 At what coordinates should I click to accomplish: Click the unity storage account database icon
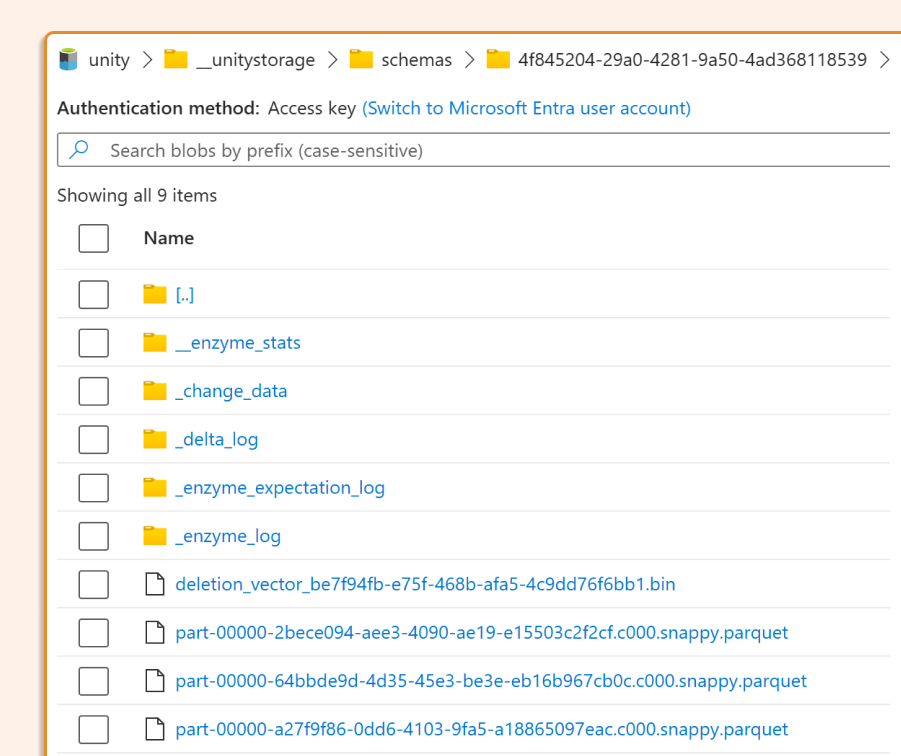[x=66, y=59]
